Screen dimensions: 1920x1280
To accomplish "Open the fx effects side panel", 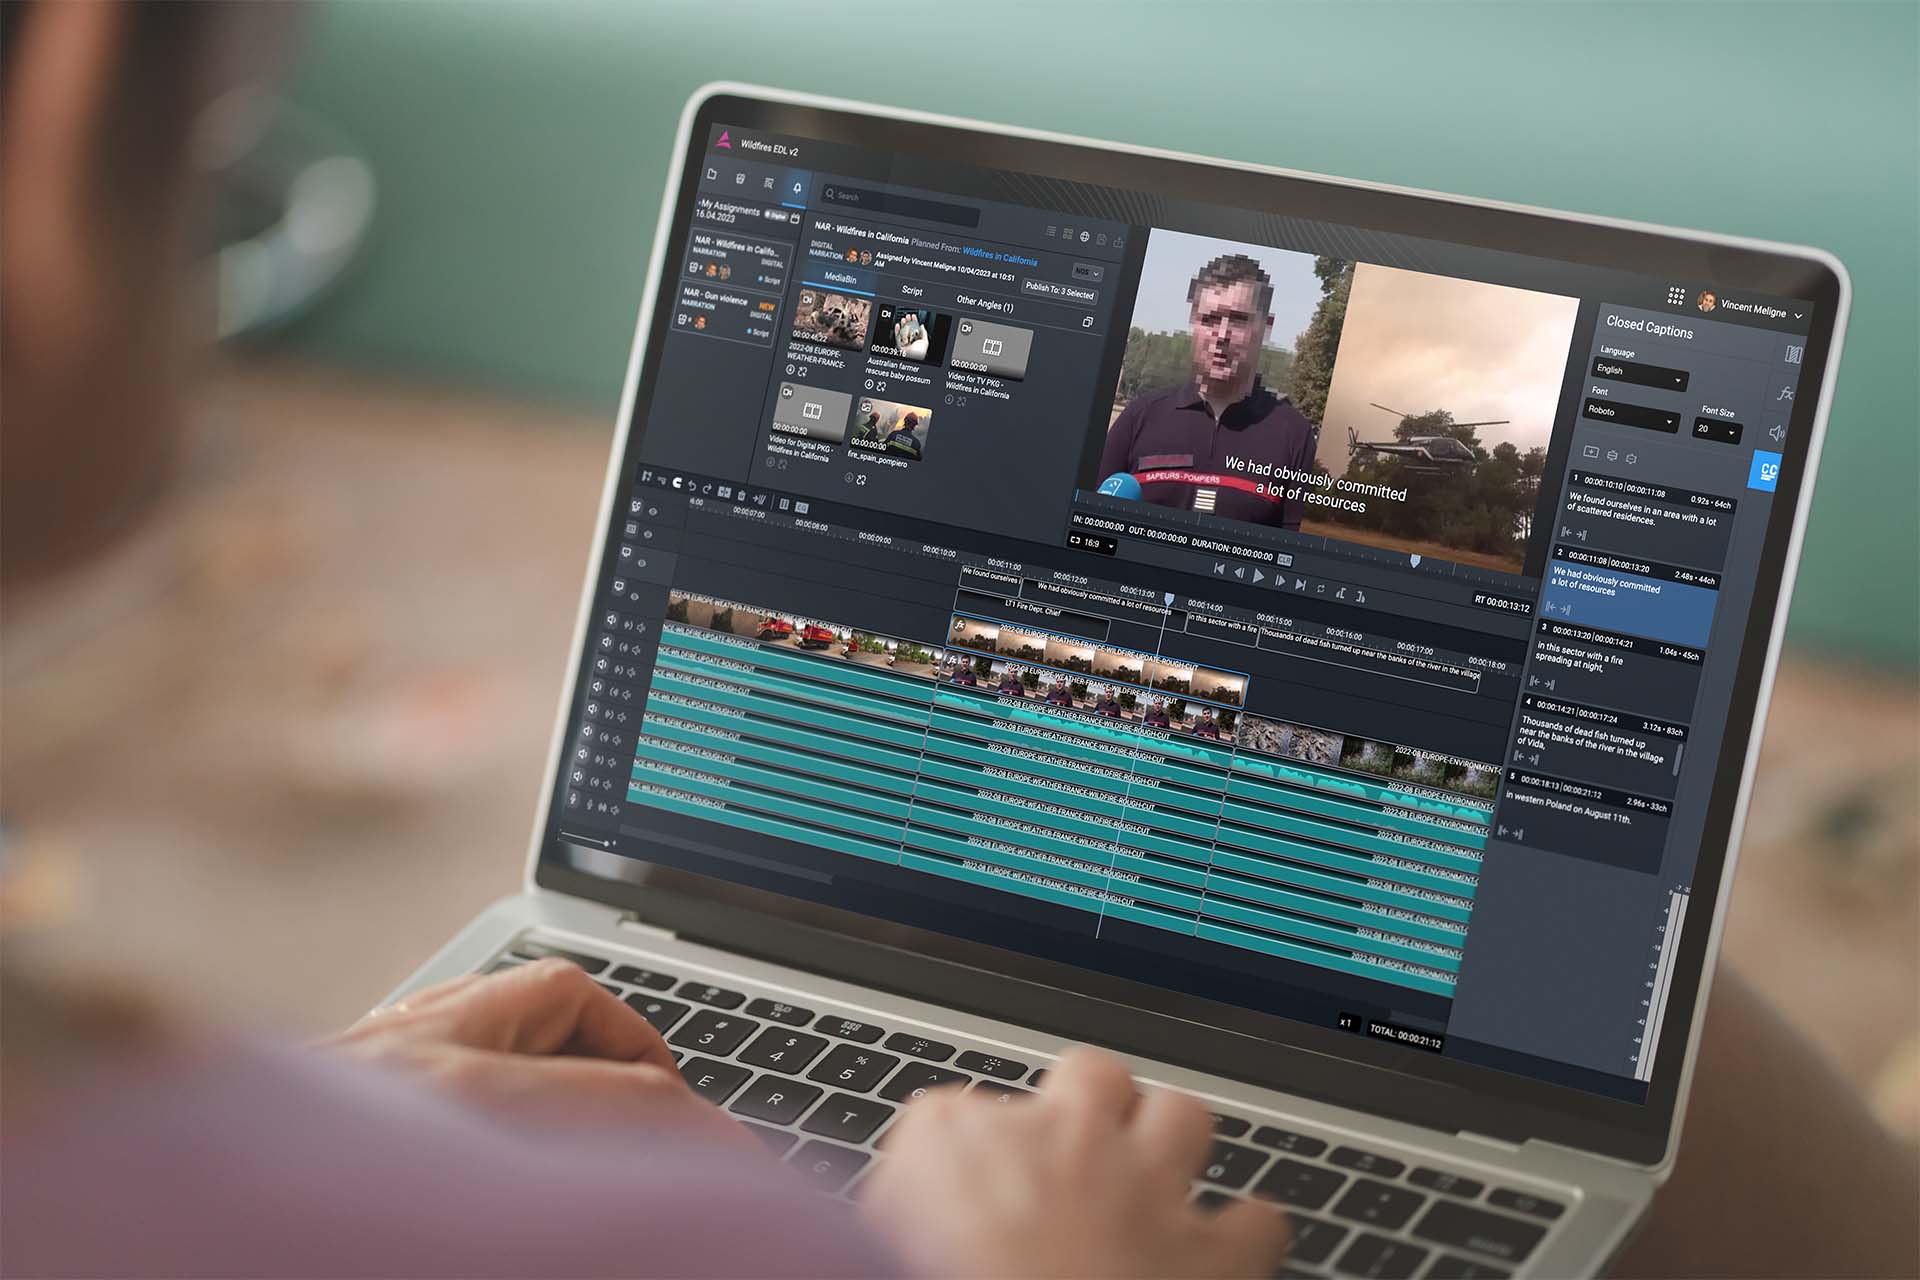I will pos(1784,394).
